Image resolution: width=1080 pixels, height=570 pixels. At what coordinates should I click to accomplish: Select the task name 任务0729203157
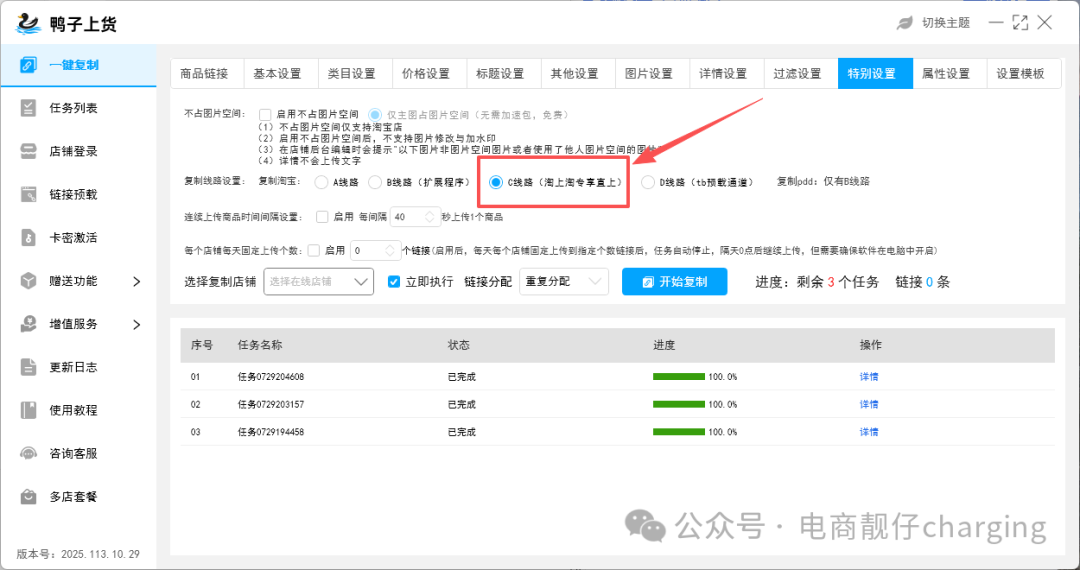pos(271,404)
